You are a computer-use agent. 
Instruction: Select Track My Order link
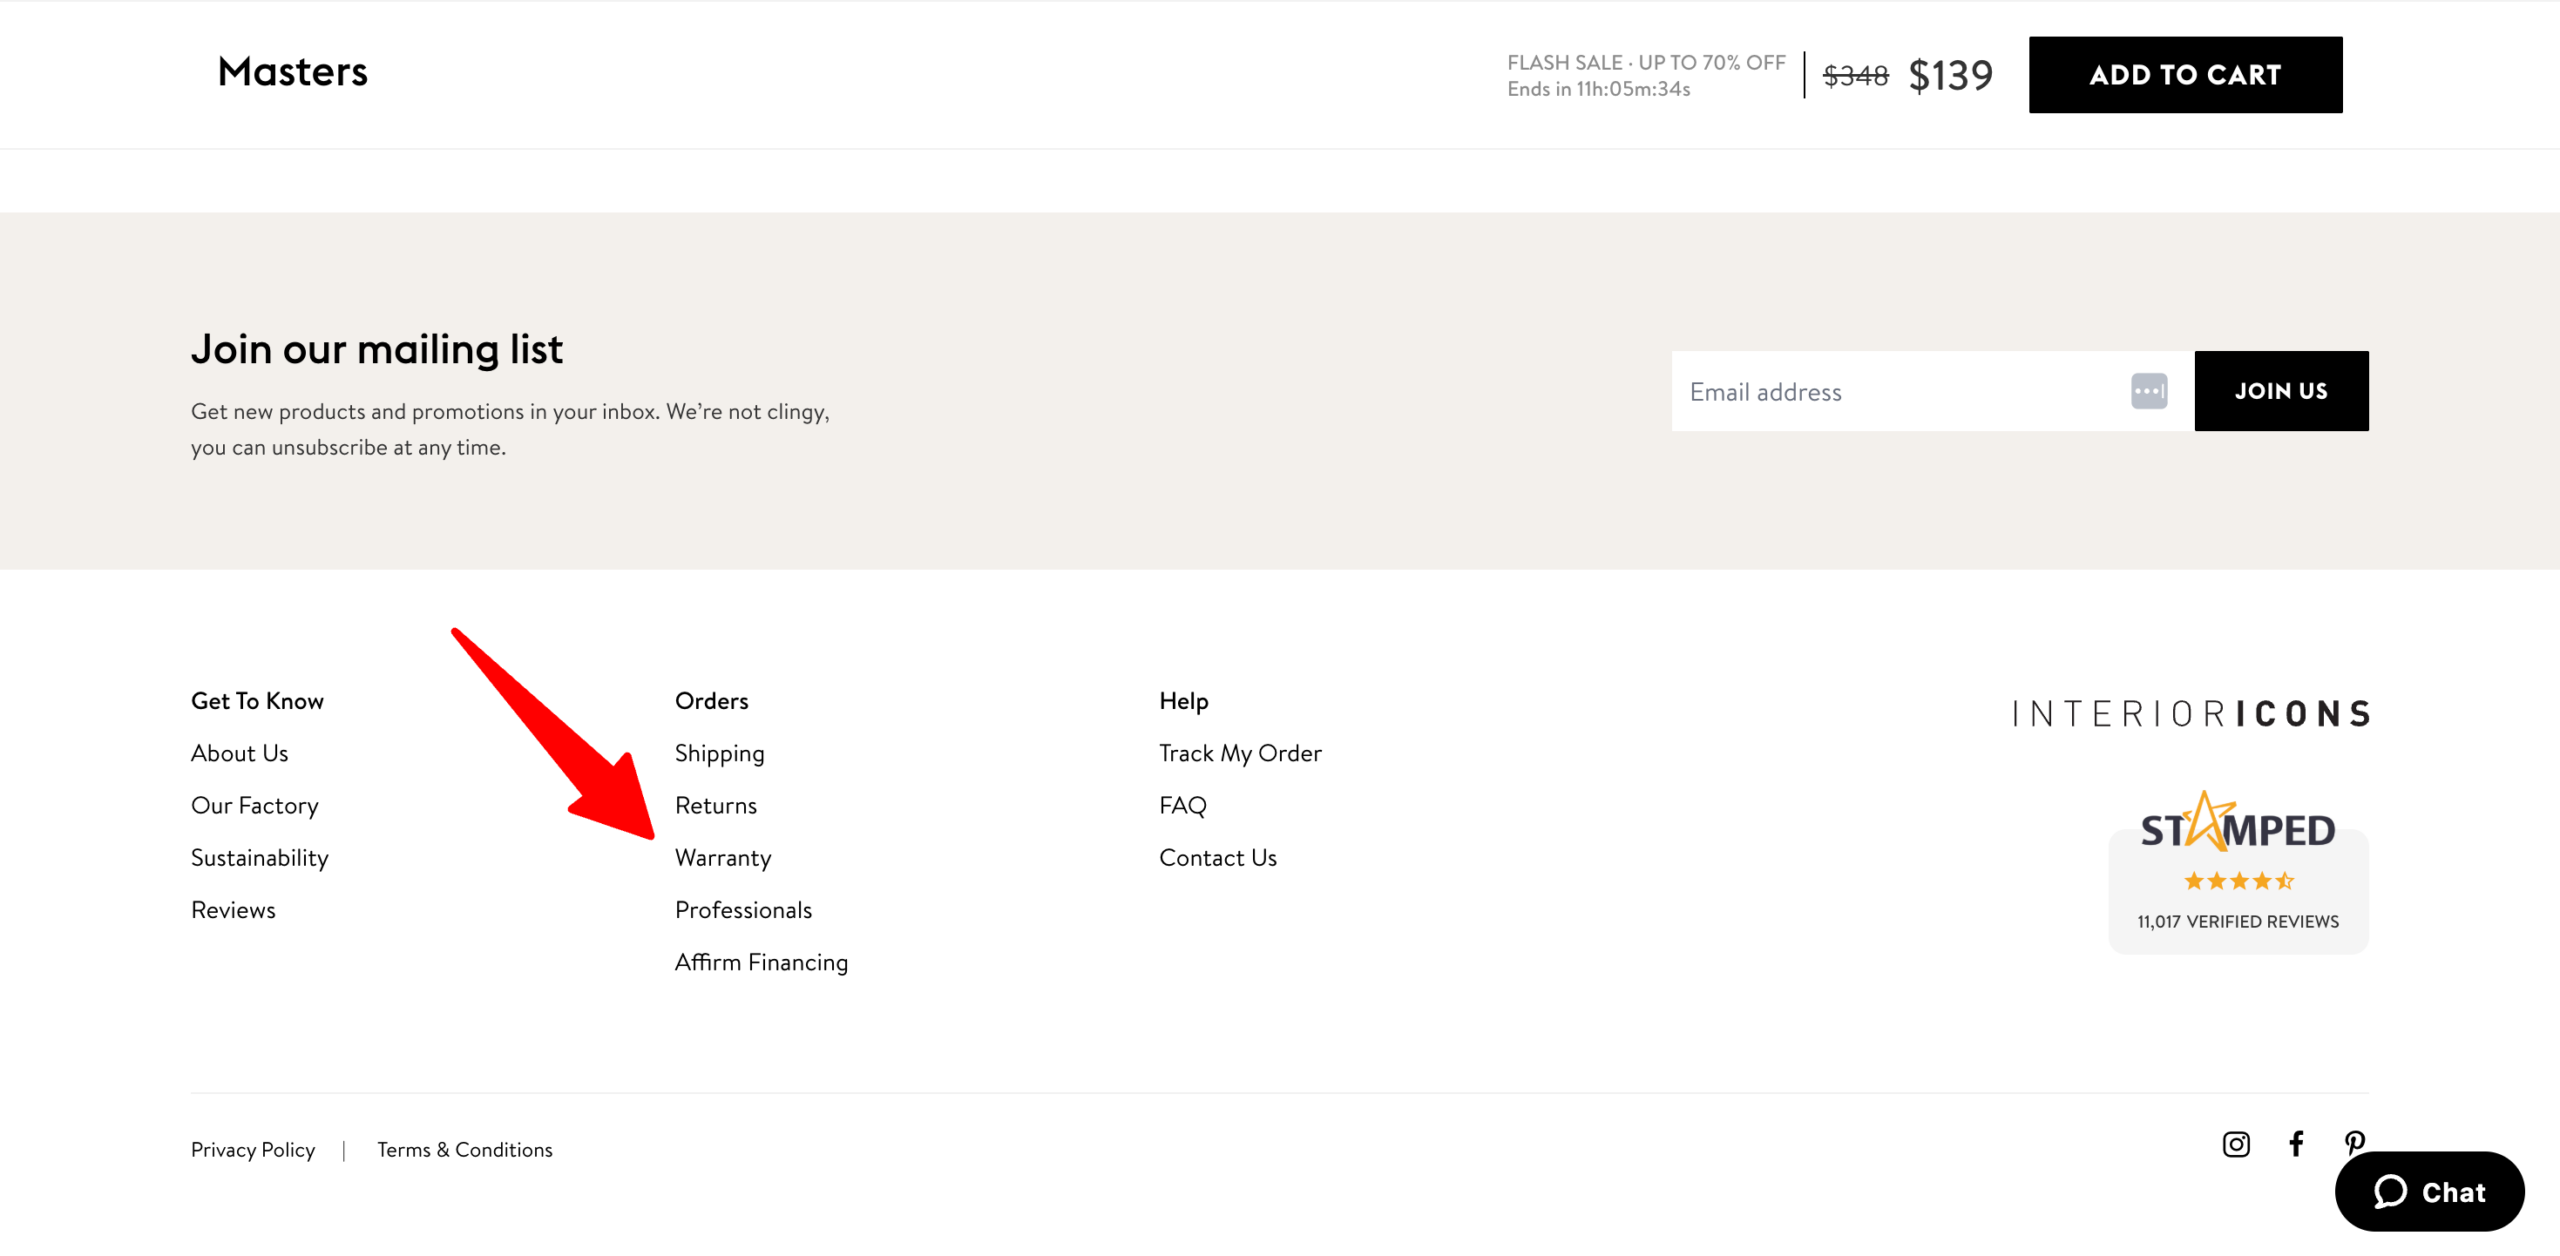click(1240, 753)
